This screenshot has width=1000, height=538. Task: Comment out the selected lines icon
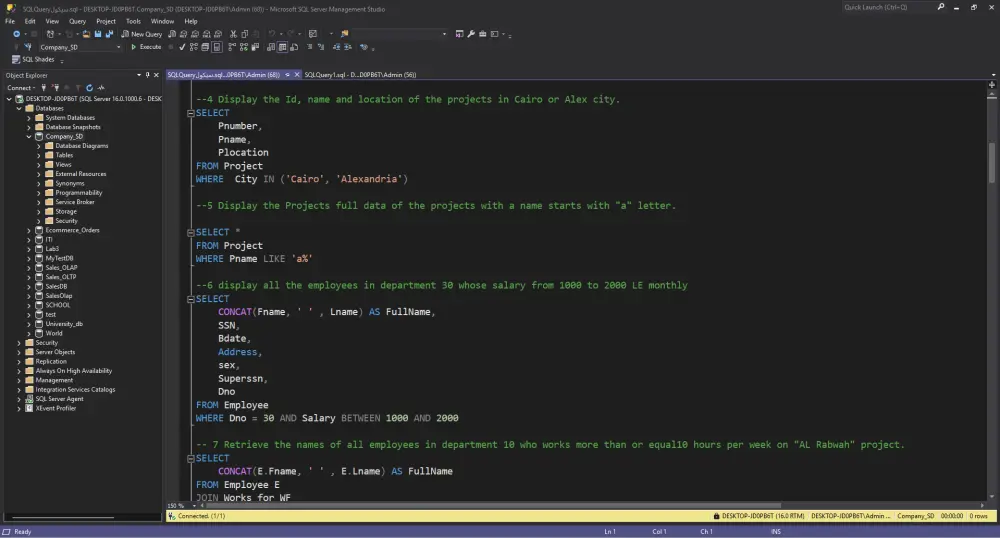[x=310, y=47]
